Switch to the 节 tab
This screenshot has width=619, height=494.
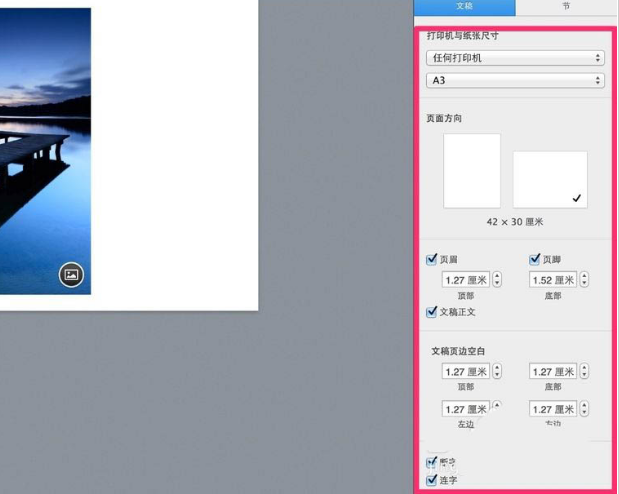coord(566,6)
